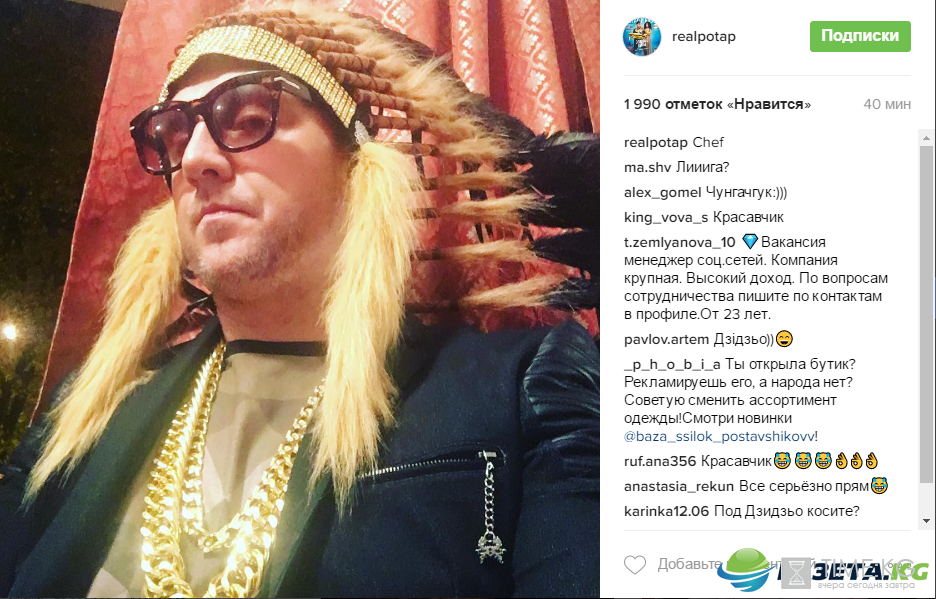The height and width of the screenshot is (599, 936).
Task: Open the pavlov.artem commenter profile
Action: coord(666,339)
